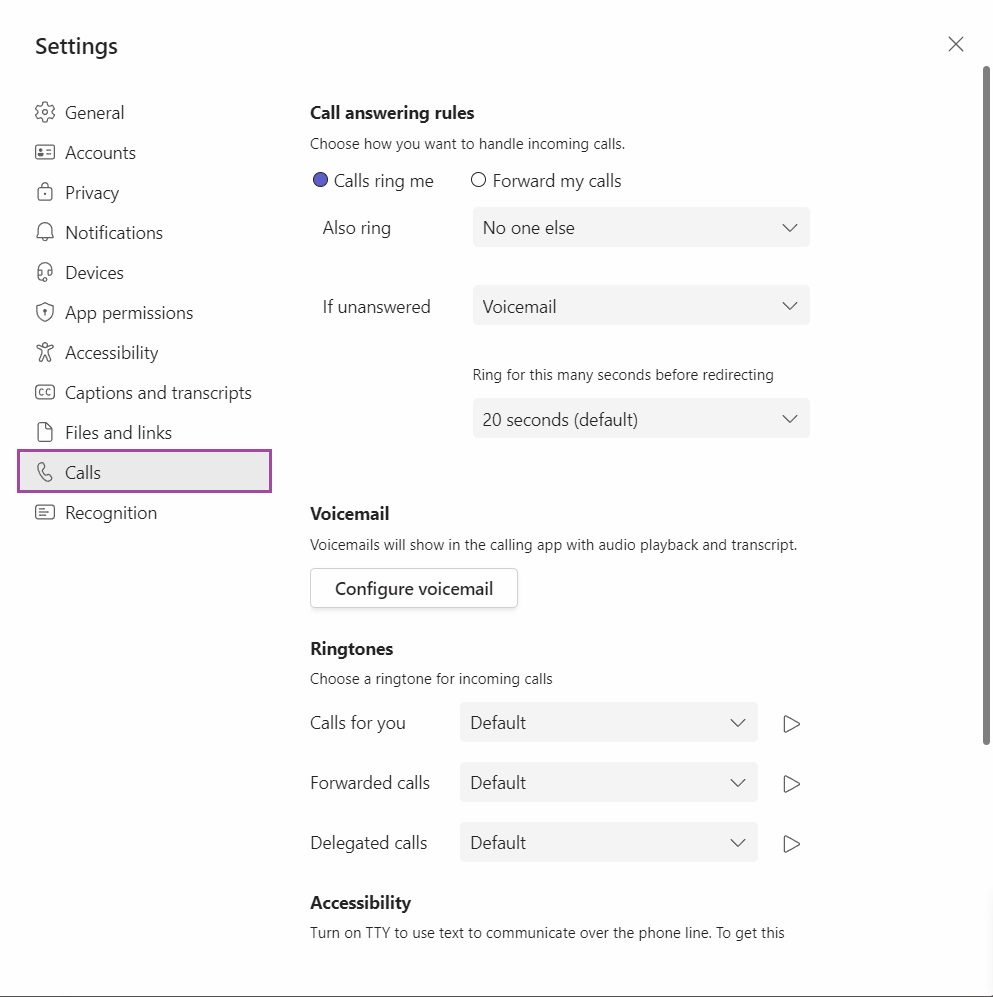This screenshot has height=997, width=993.
Task: Click the General gear icon
Action: (45, 113)
